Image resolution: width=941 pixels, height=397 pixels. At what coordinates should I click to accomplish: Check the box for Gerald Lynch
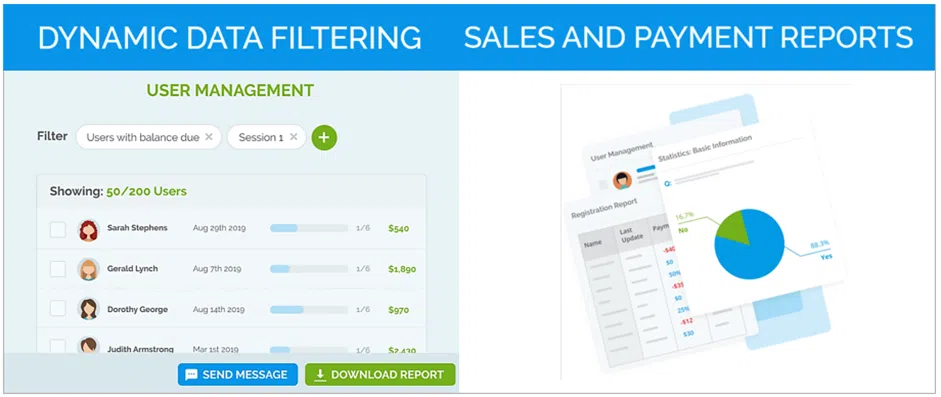(58, 269)
